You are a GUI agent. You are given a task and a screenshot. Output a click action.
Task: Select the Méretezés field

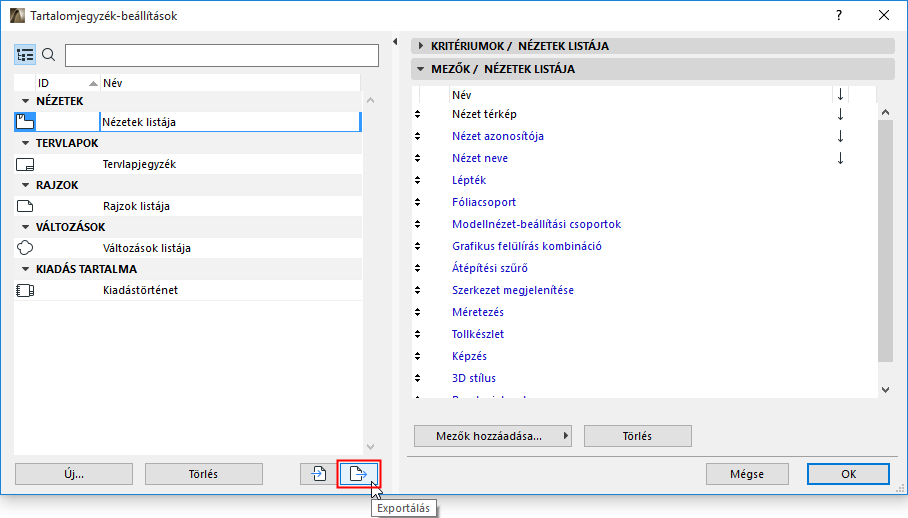pos(478,313)
